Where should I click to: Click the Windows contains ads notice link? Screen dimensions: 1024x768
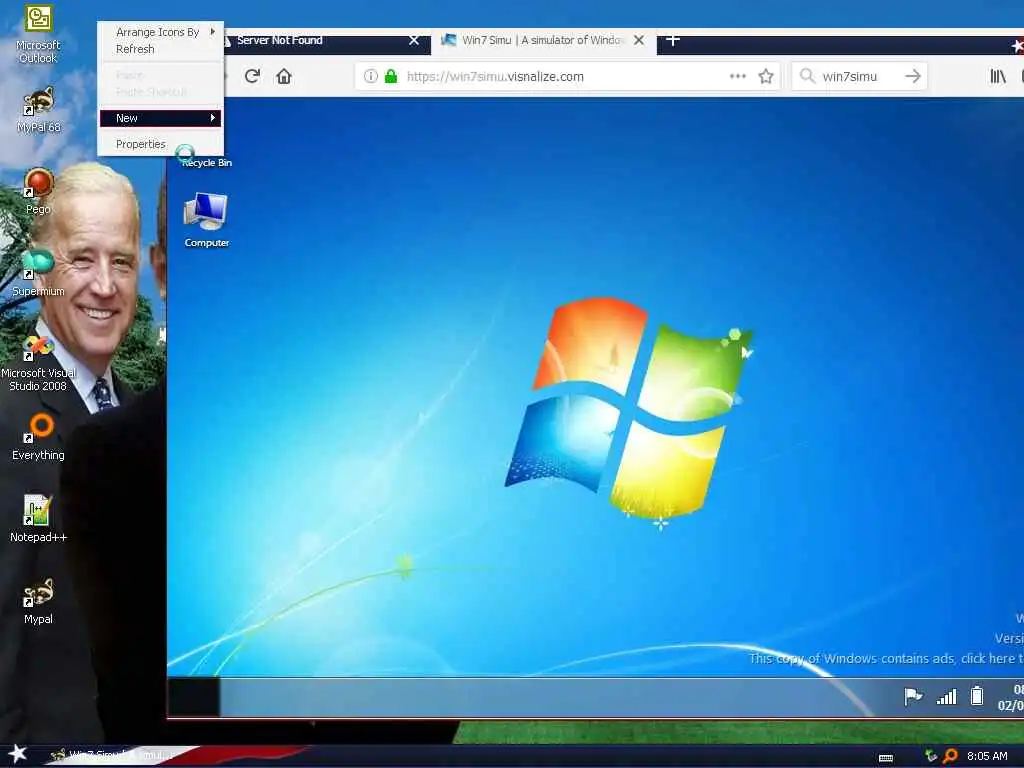click(886, 659)
